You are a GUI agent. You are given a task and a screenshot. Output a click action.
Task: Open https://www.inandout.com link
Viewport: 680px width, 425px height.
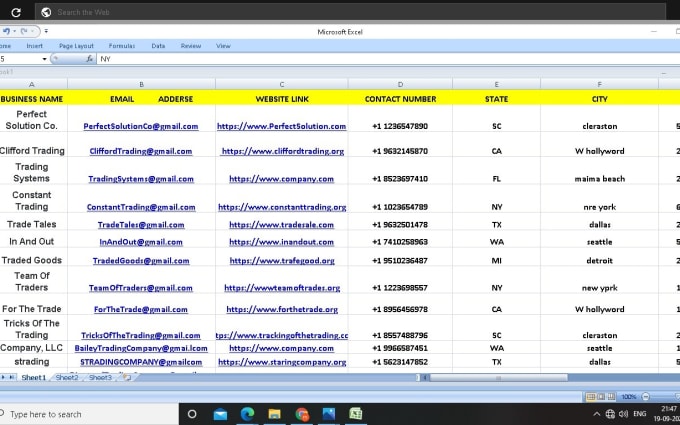(x=281, y=242)
